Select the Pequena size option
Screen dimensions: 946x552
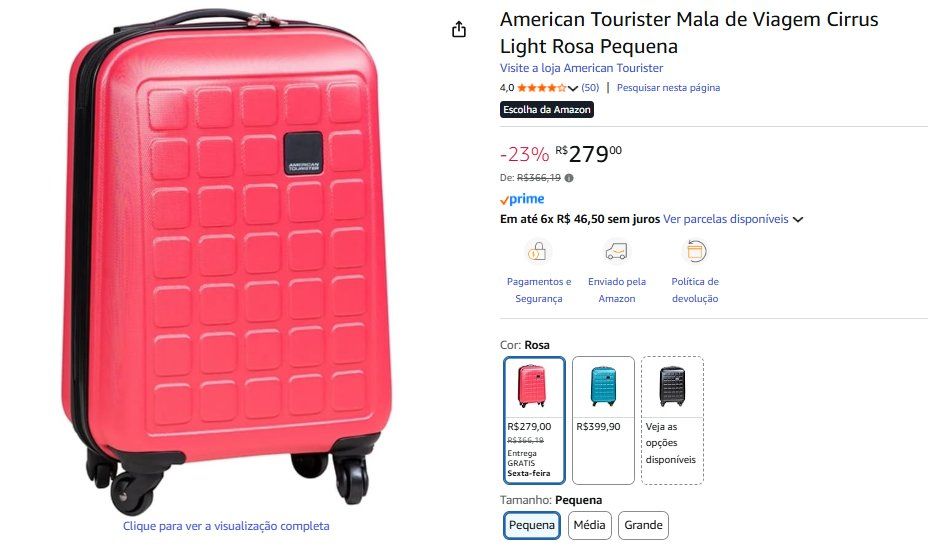(x=532, y=525)
